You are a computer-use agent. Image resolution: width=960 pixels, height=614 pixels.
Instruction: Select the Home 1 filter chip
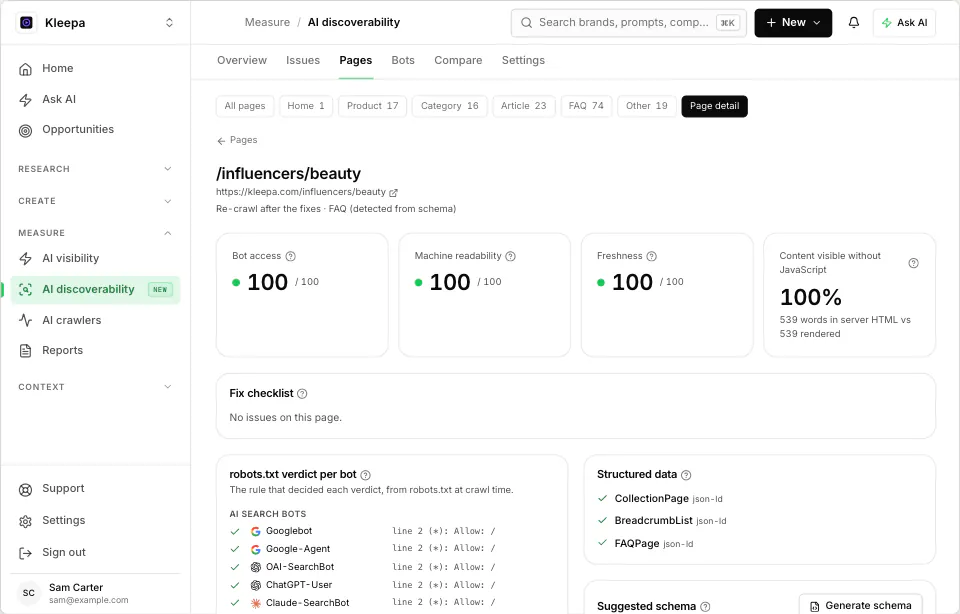pos(306,106)
